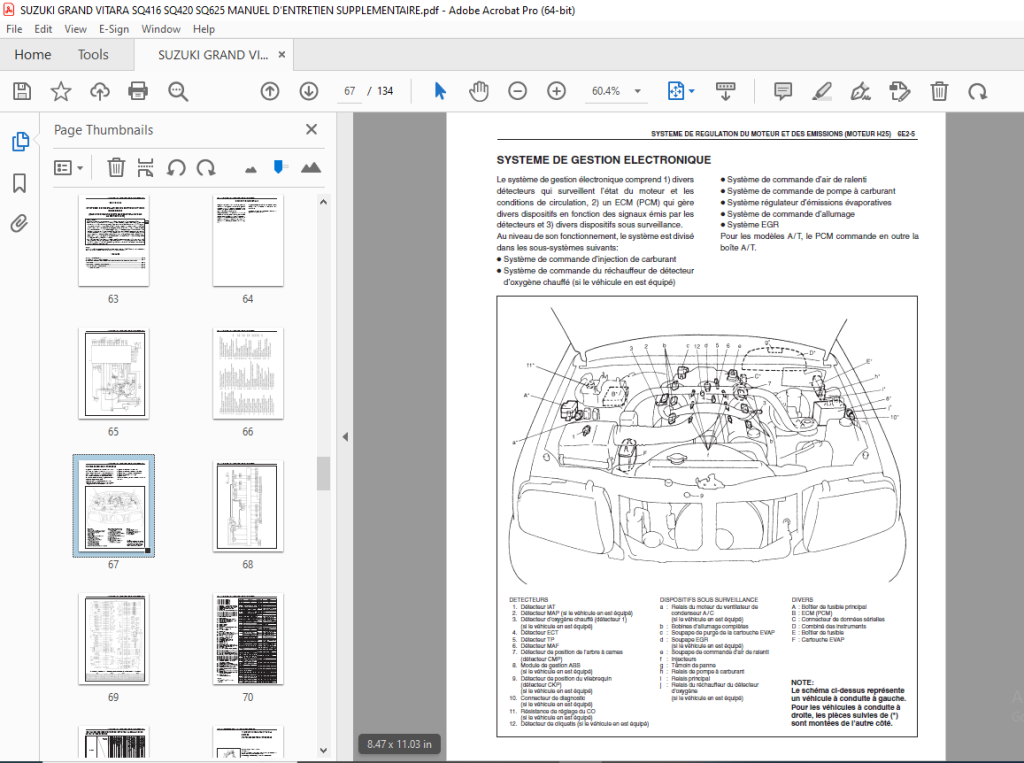Select page 64 thumbnail

248,240
